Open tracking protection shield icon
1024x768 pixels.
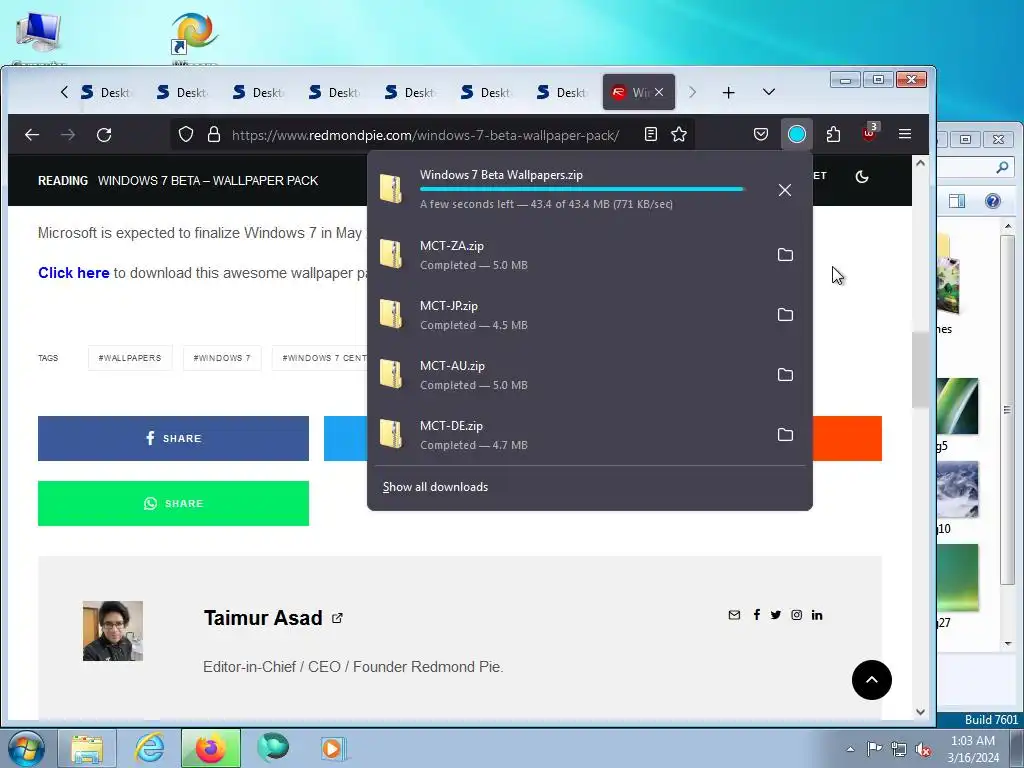click(x=186, y=135)
